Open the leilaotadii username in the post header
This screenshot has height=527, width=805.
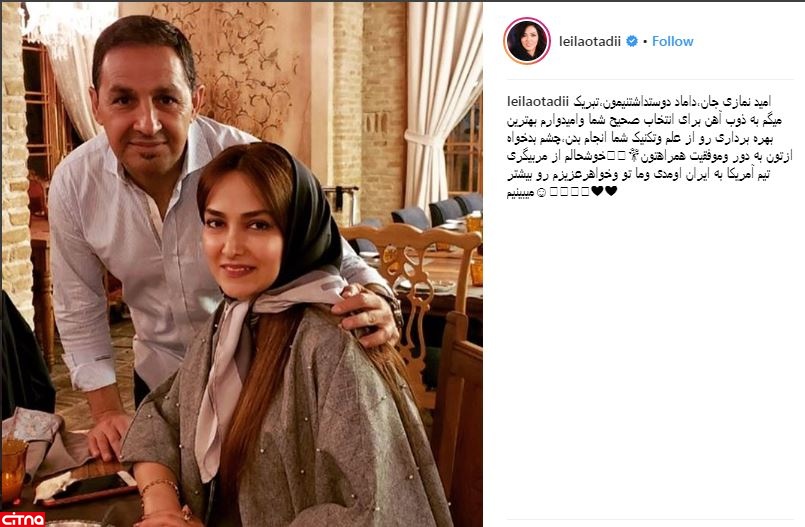pos(590,41)
